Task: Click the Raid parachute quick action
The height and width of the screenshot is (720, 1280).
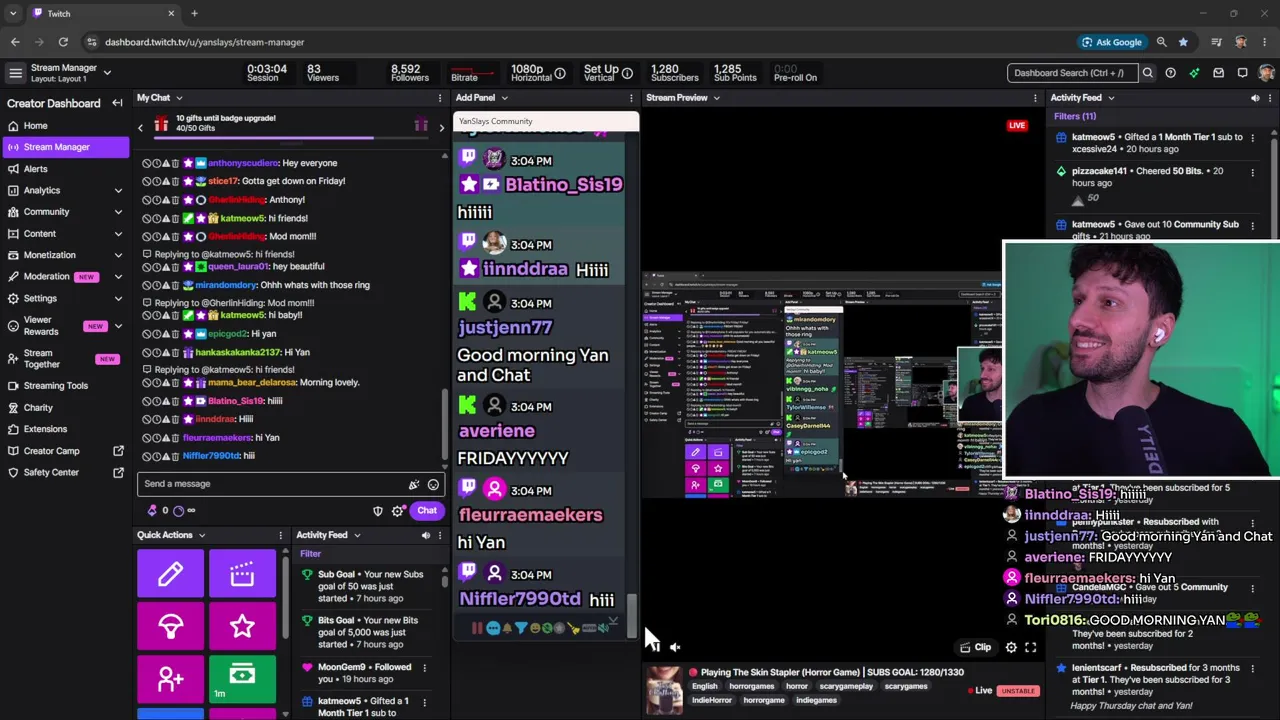Action: pyautogui.click(x=170, y=626)
